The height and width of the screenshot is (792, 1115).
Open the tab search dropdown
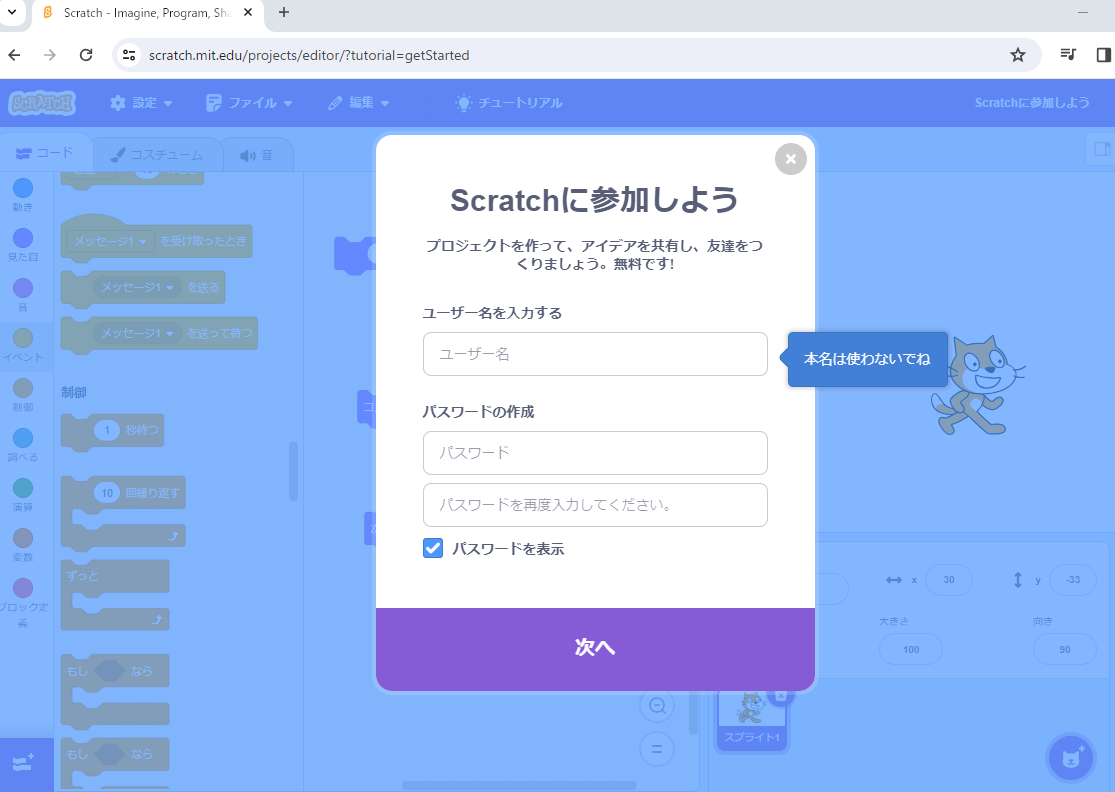click(12, 12)
